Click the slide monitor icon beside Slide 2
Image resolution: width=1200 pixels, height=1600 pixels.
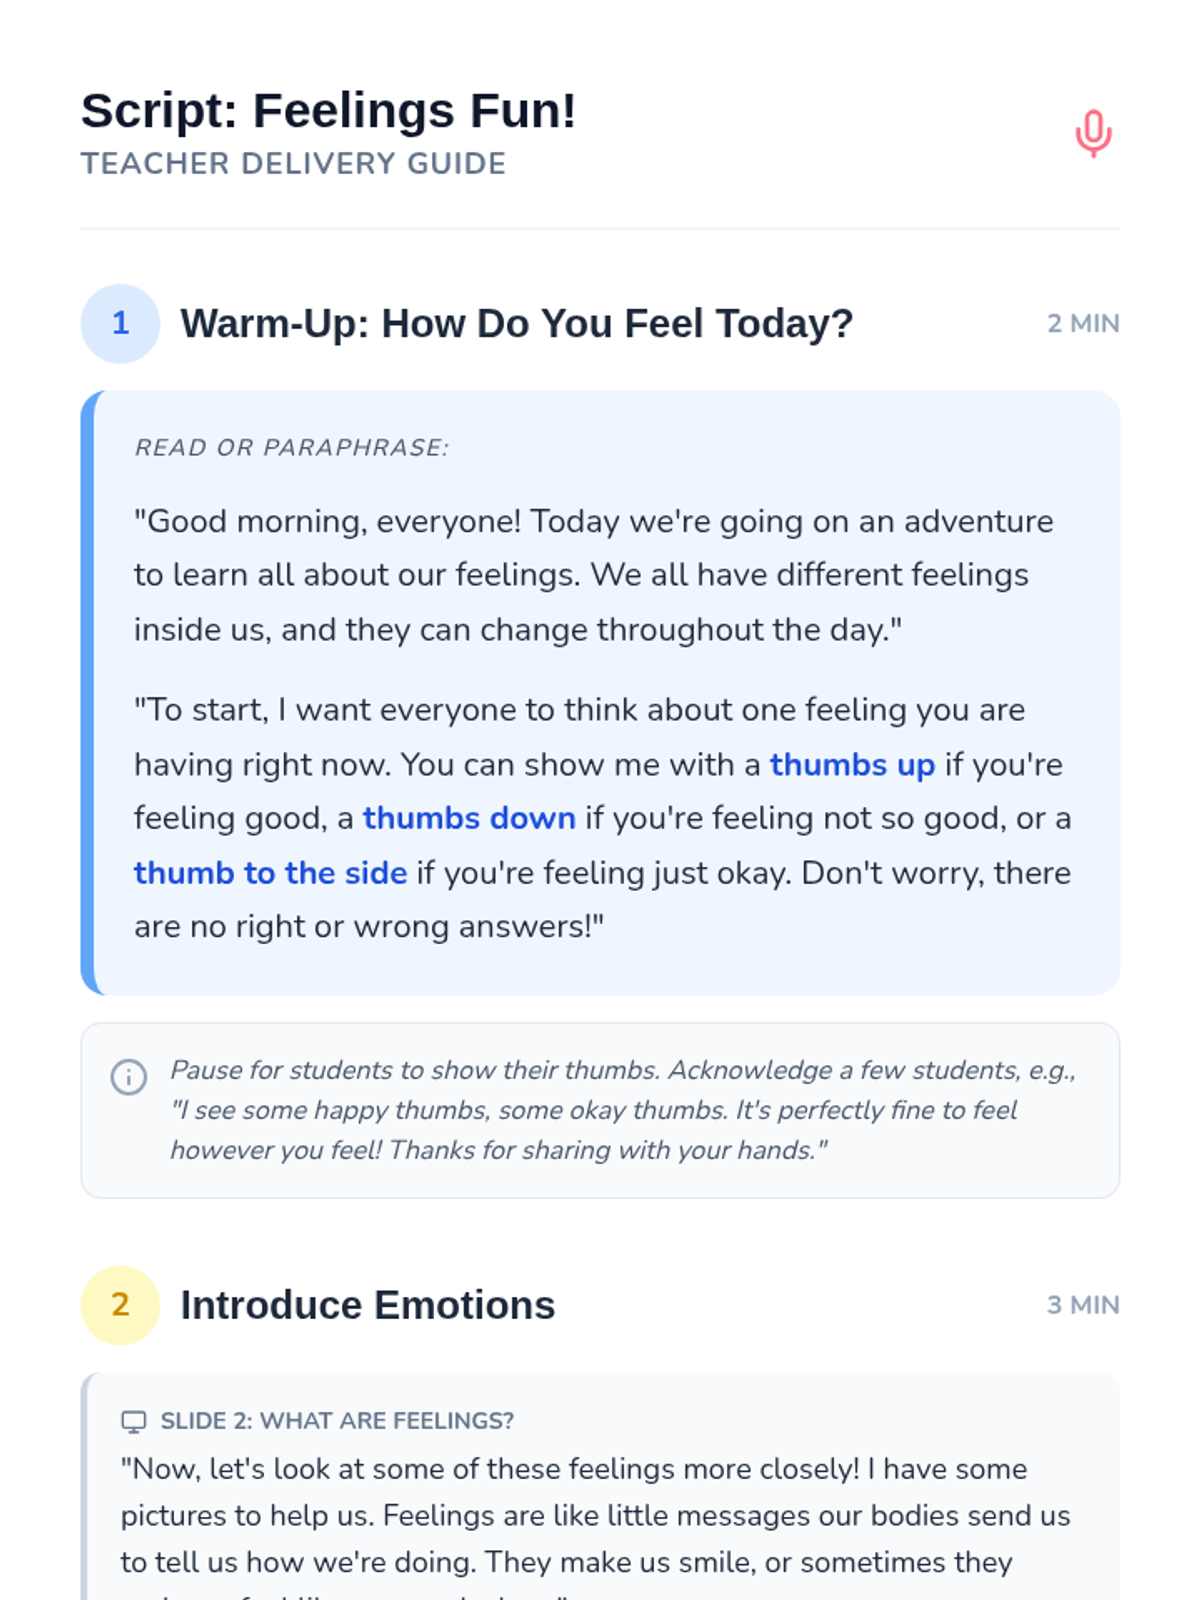point(134,1421)
